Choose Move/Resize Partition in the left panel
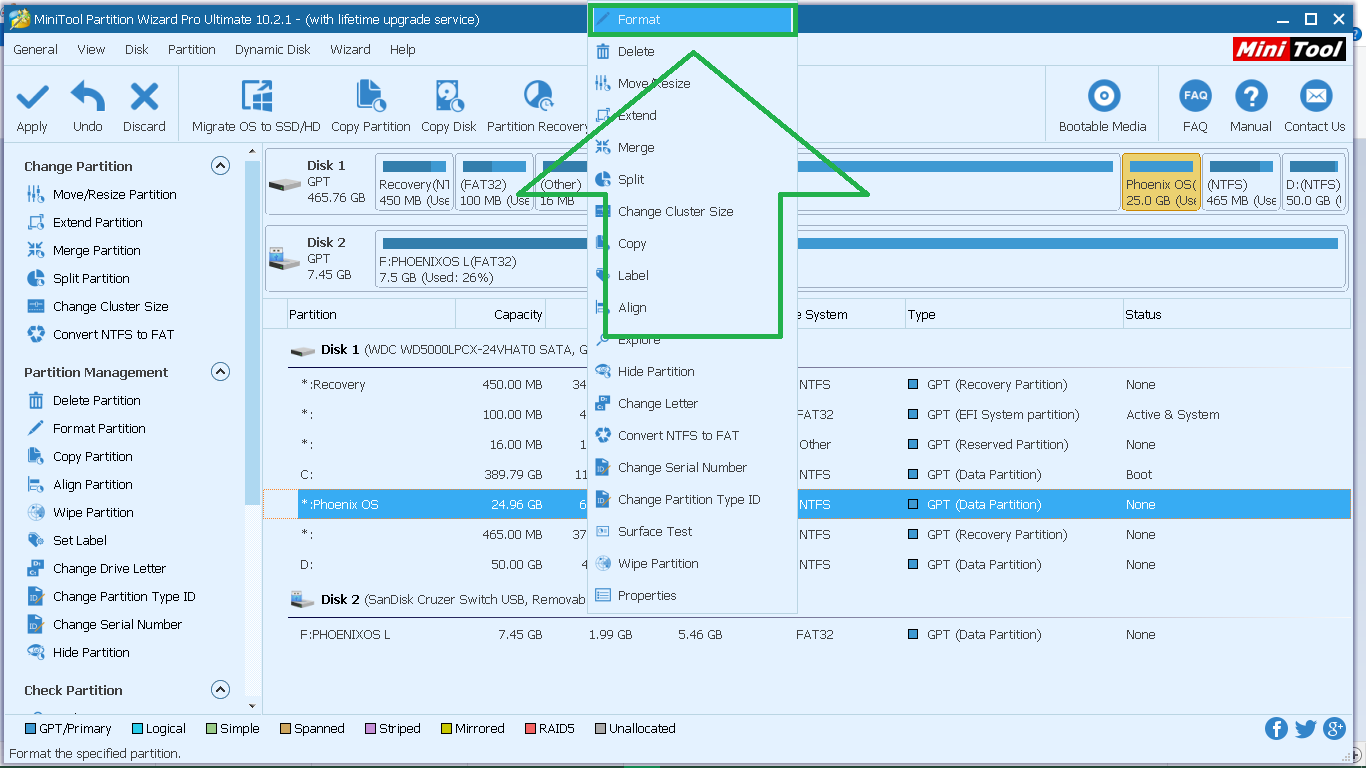 point(114,195)
